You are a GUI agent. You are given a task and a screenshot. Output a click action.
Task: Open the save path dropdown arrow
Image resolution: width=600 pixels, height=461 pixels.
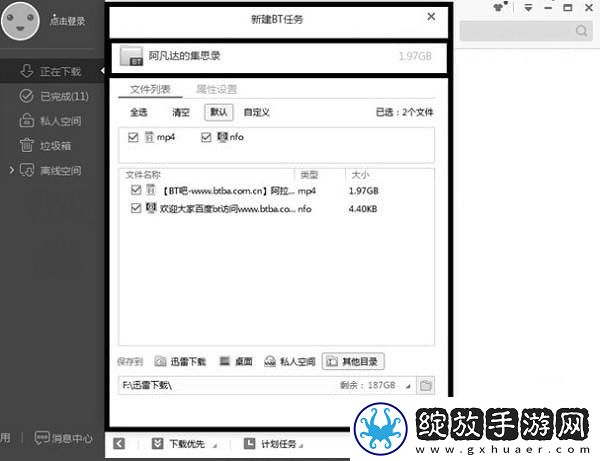pyautogui.click(x=408, y=386)
